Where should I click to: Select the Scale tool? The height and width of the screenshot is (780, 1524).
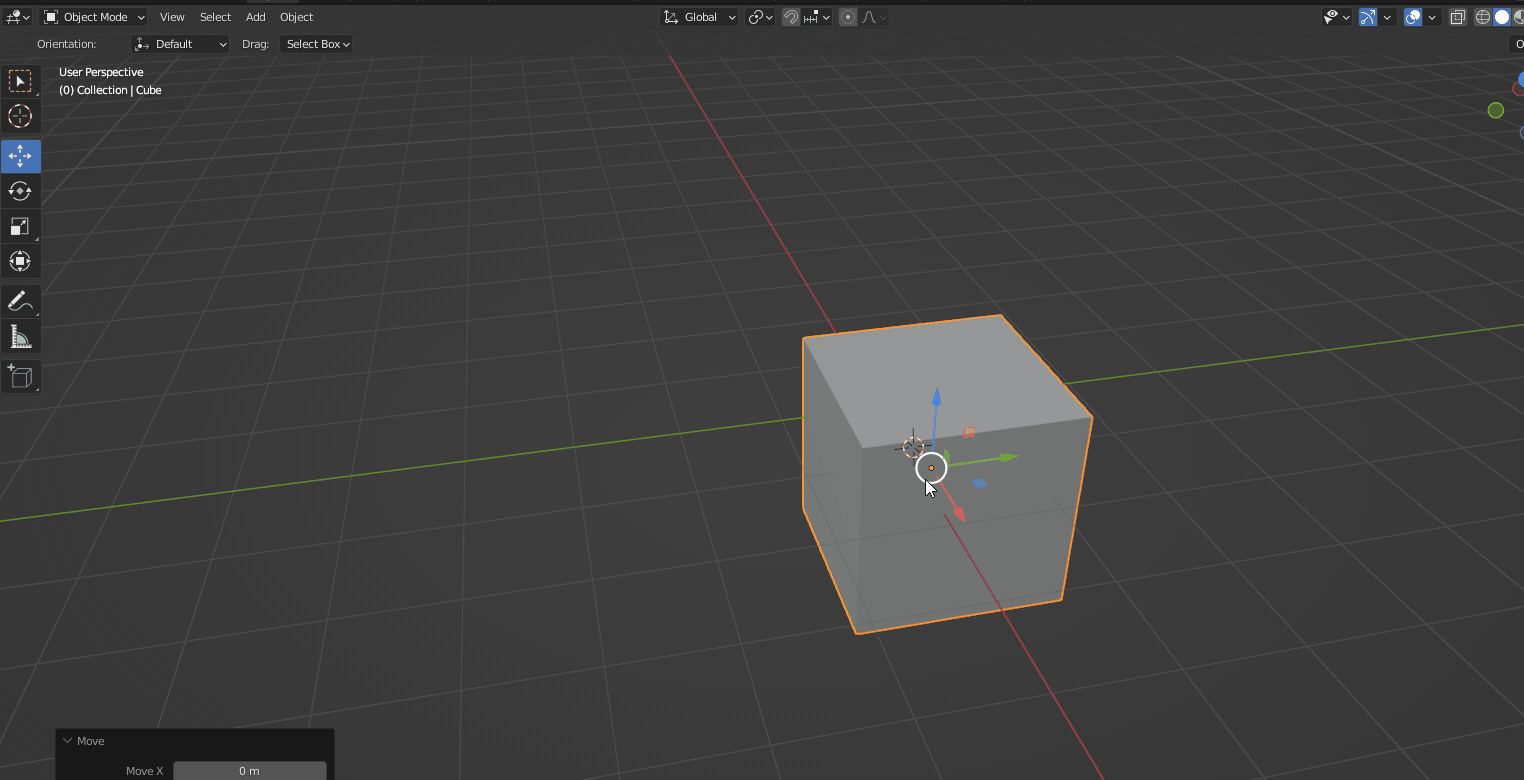(20, 226)
